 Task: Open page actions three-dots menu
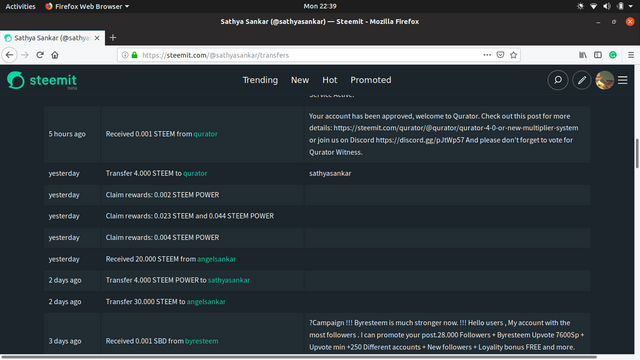tap(487, 55)
